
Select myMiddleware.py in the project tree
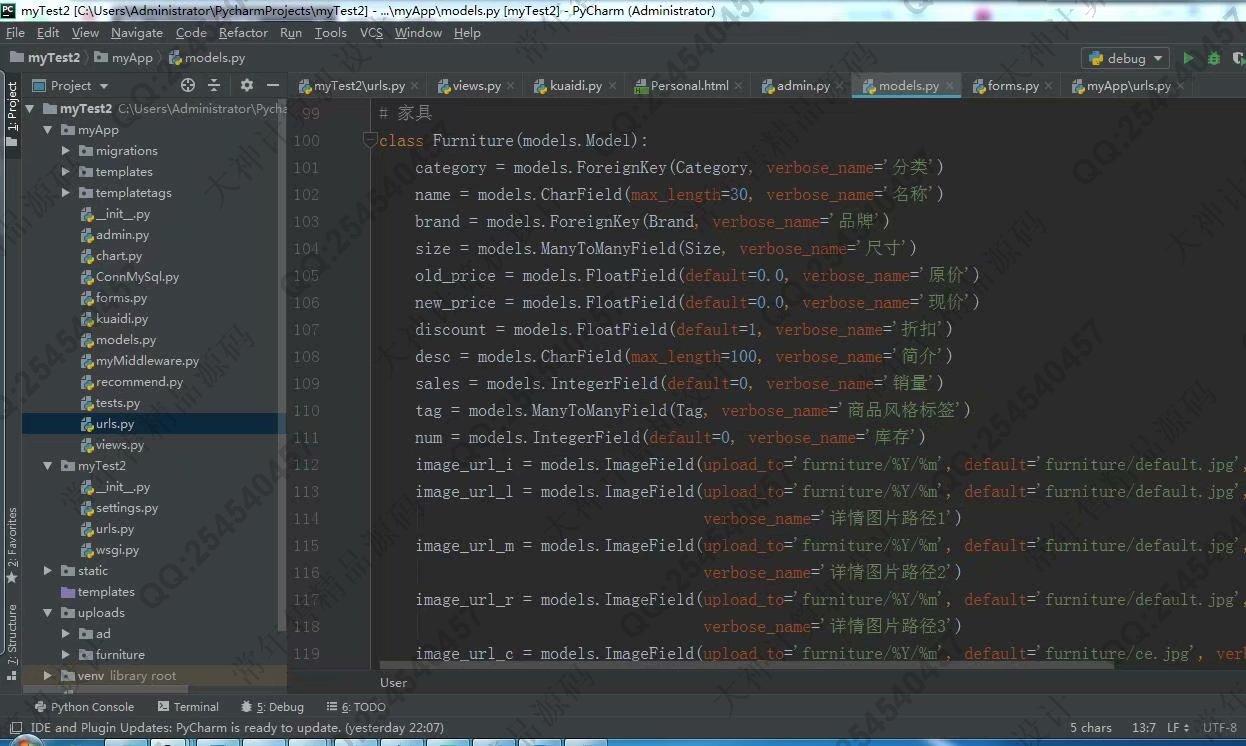147,361
